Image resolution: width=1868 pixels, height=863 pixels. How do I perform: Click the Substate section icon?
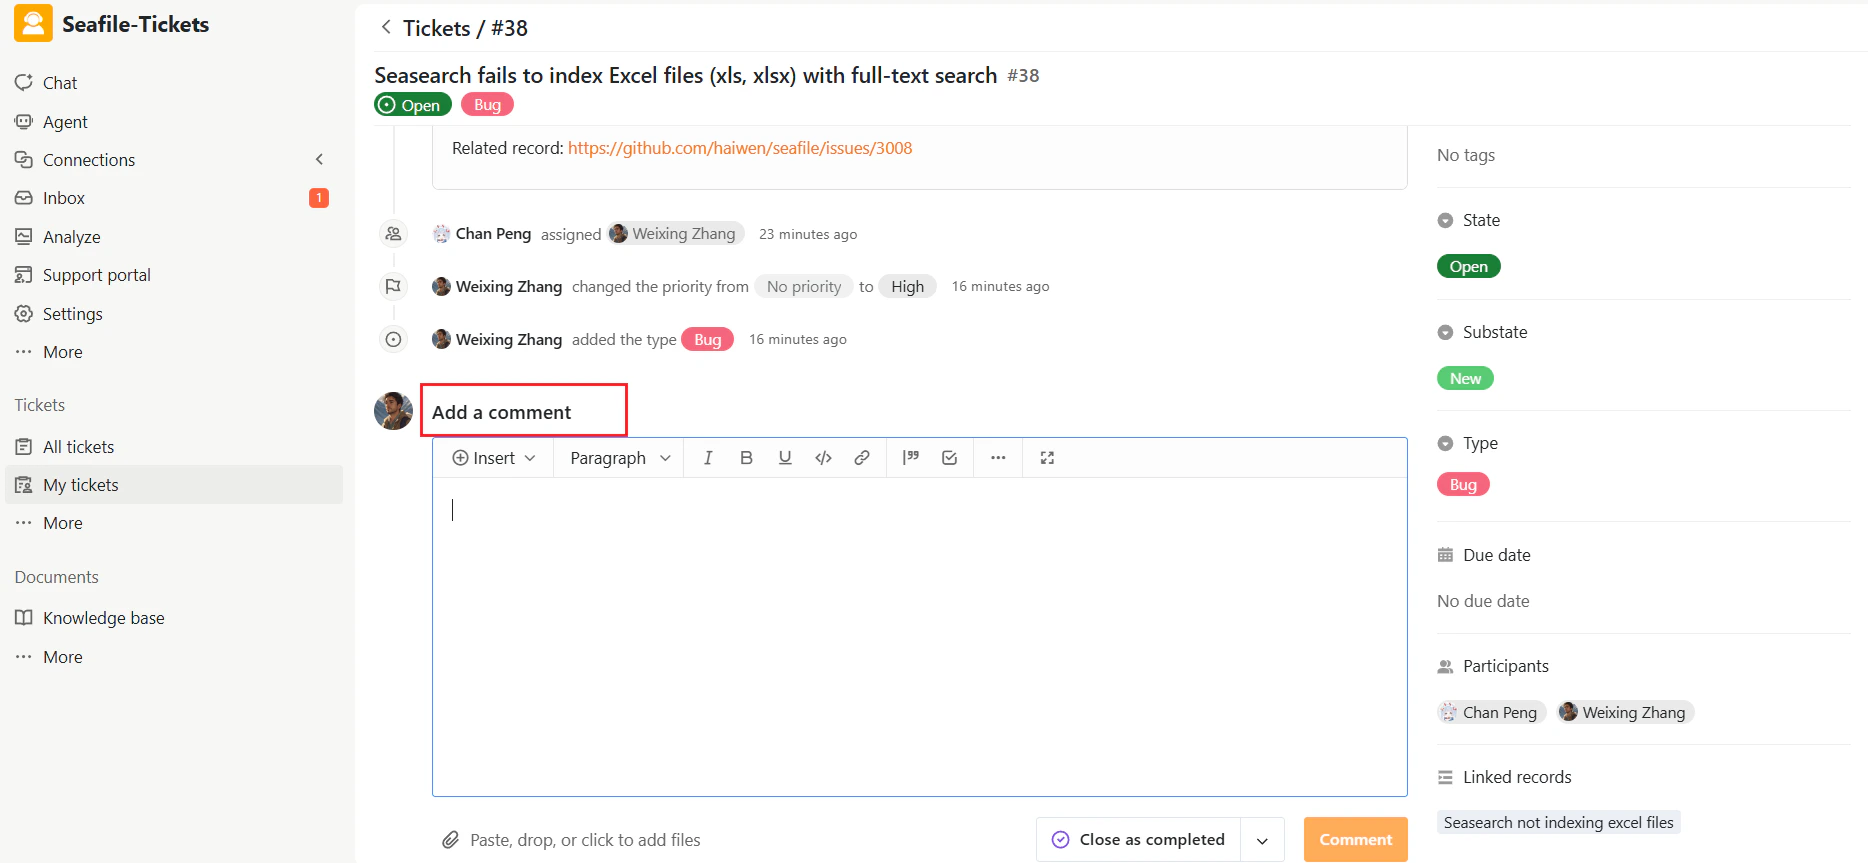click(1445, 332)
